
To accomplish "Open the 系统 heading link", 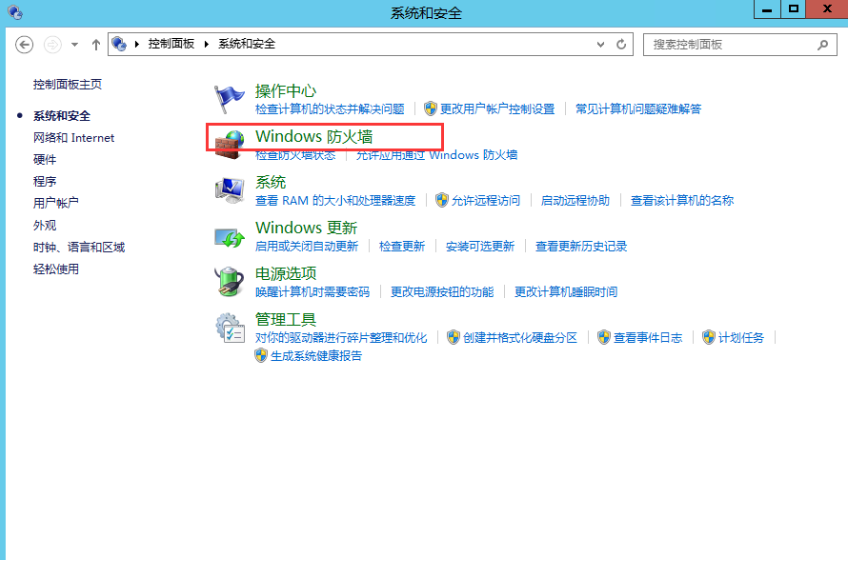I will pos(270,182).
